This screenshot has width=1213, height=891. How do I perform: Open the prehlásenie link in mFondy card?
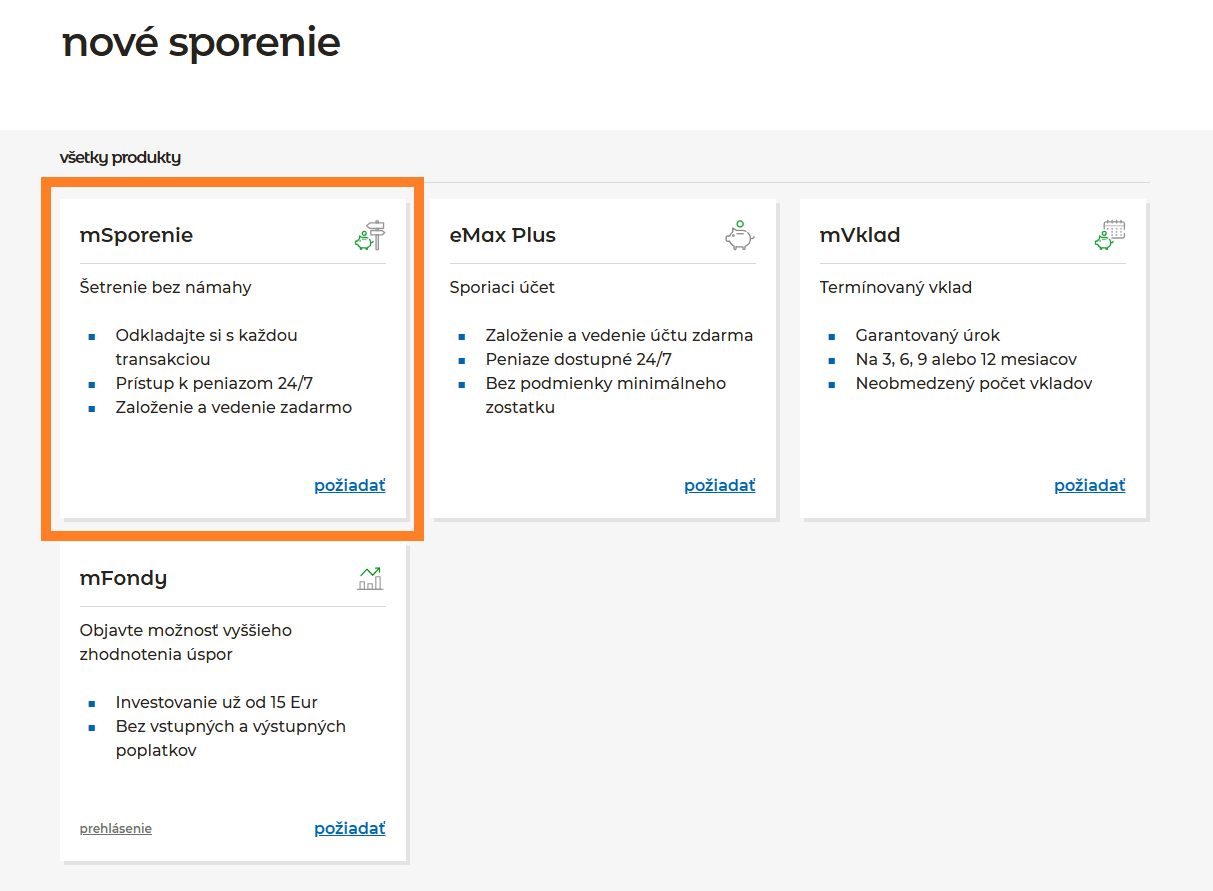(x=116, y=829)
